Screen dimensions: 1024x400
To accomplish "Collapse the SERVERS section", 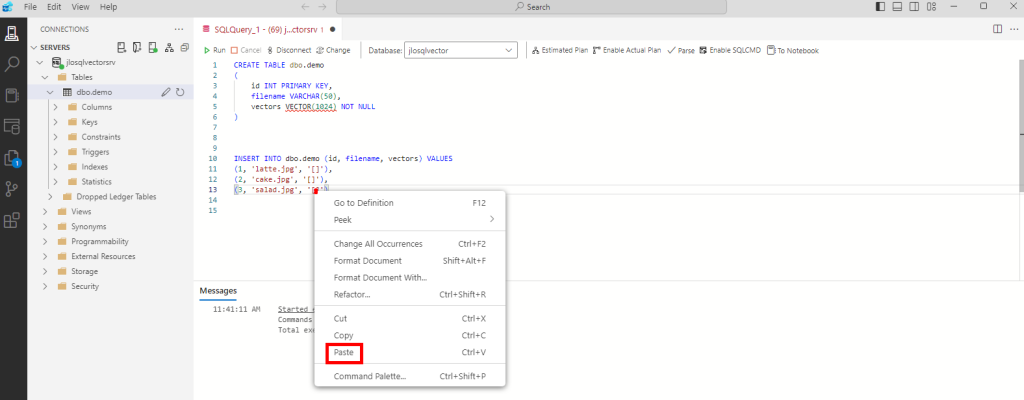I will 35,48.
